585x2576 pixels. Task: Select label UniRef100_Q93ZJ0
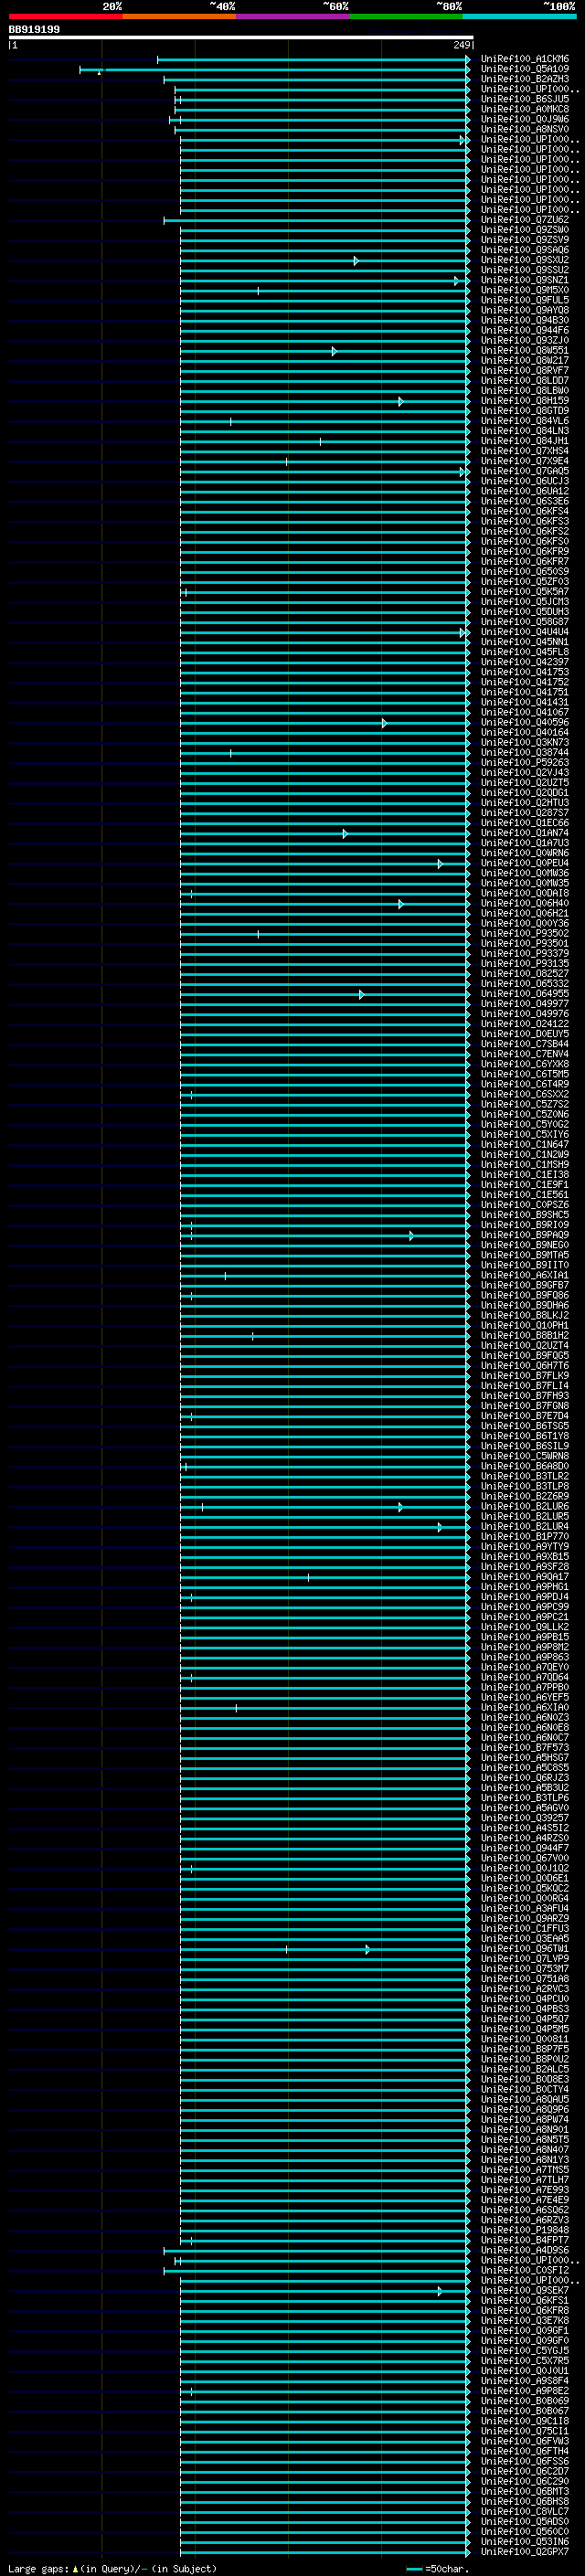[x=525, y=340]
